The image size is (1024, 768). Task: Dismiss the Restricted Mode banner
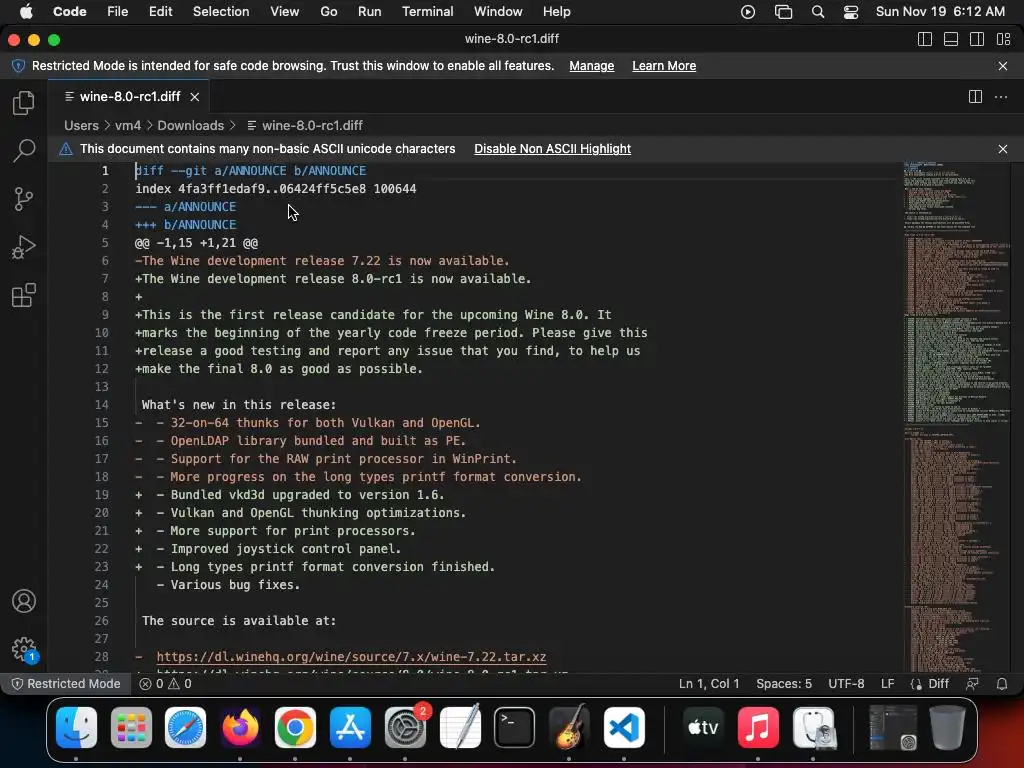1002,66
